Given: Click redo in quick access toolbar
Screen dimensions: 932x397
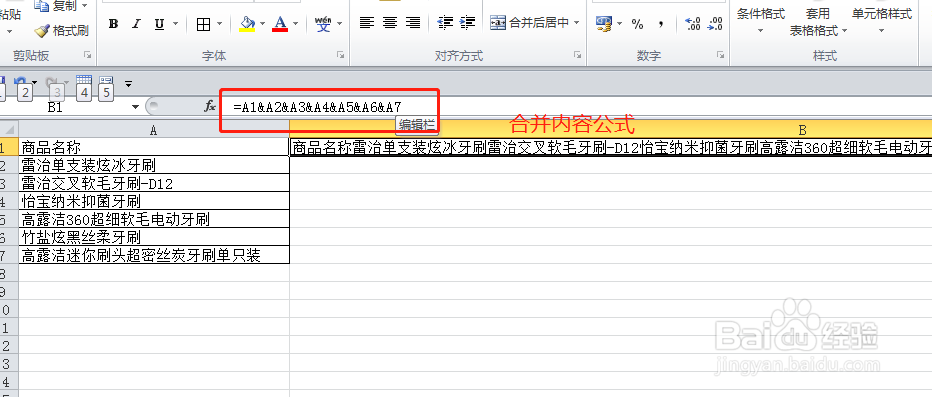Looking at the screenshot, I should 52,82.
